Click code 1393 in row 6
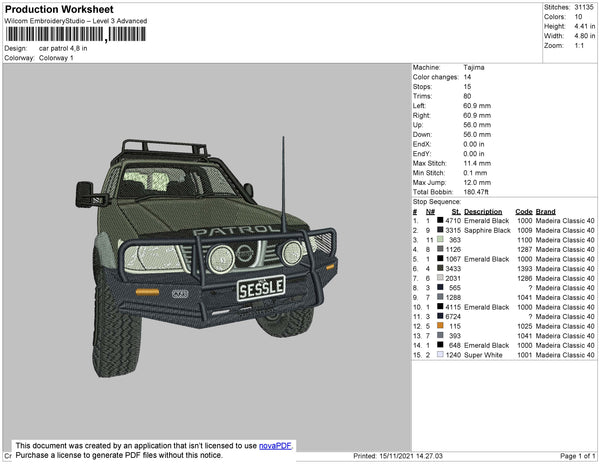The width and height of the screenshot is (600, 464). 525,269
